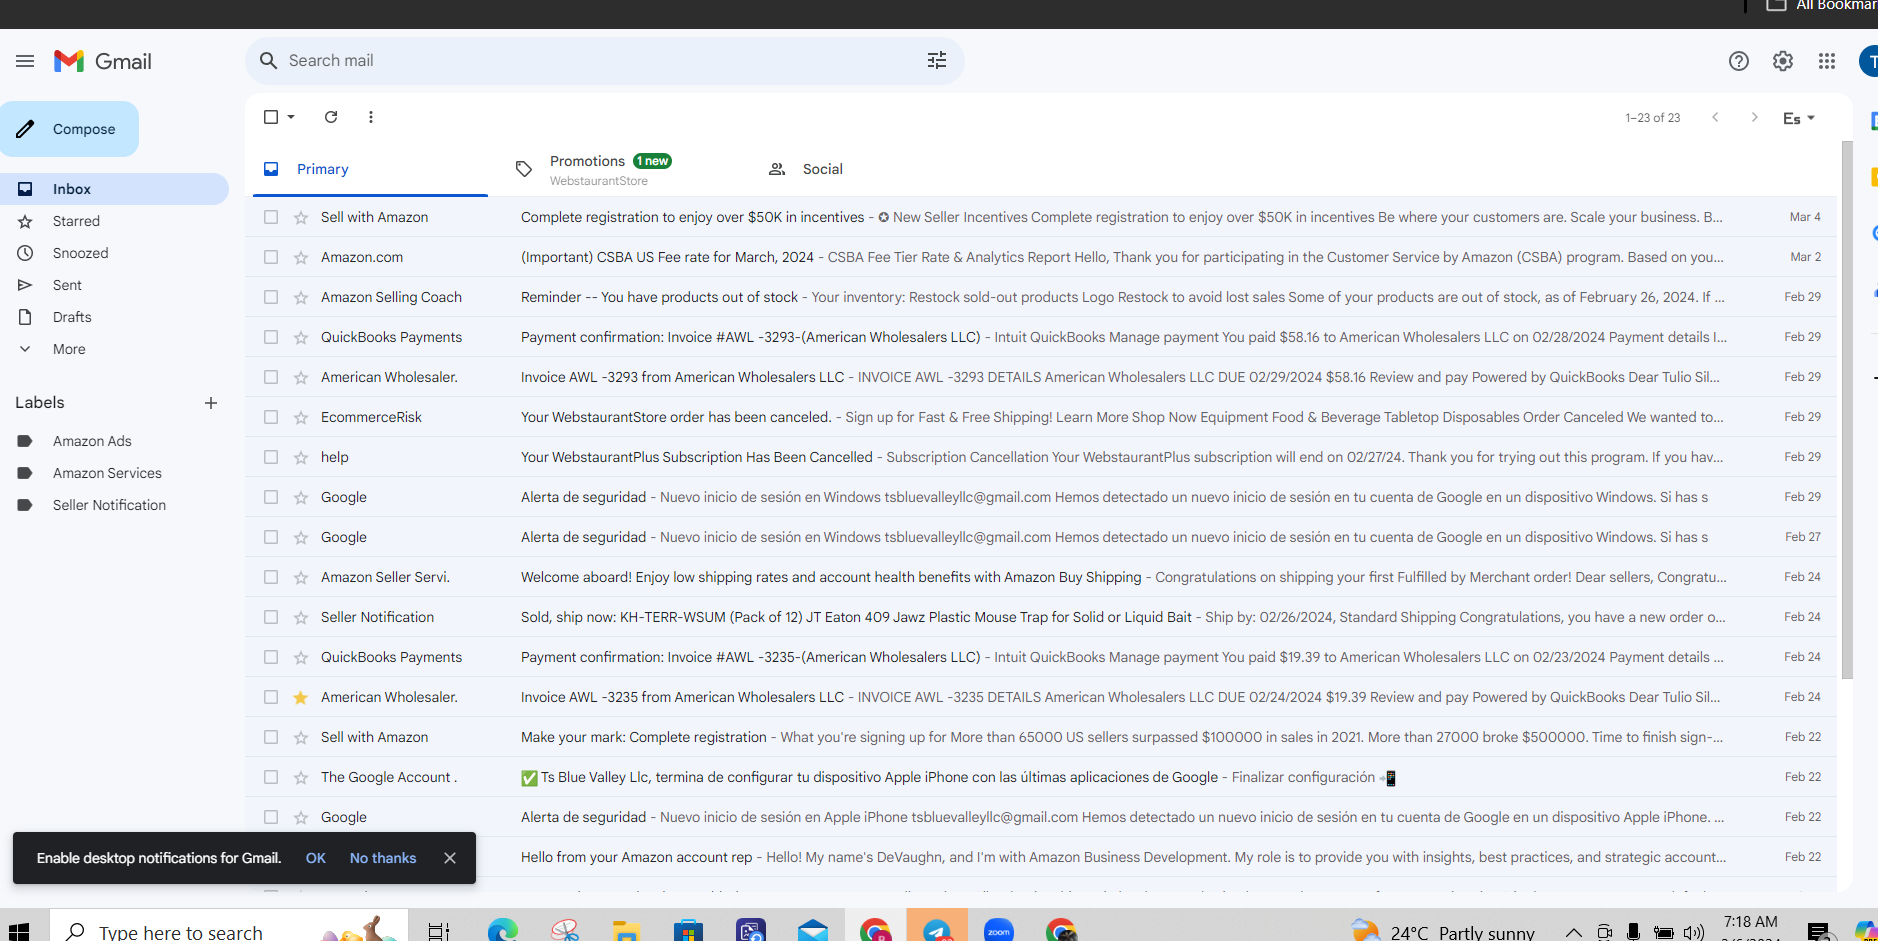Open Gmail Settings gear
The image size is (1878, 941).
click(x=1783, y=61)
